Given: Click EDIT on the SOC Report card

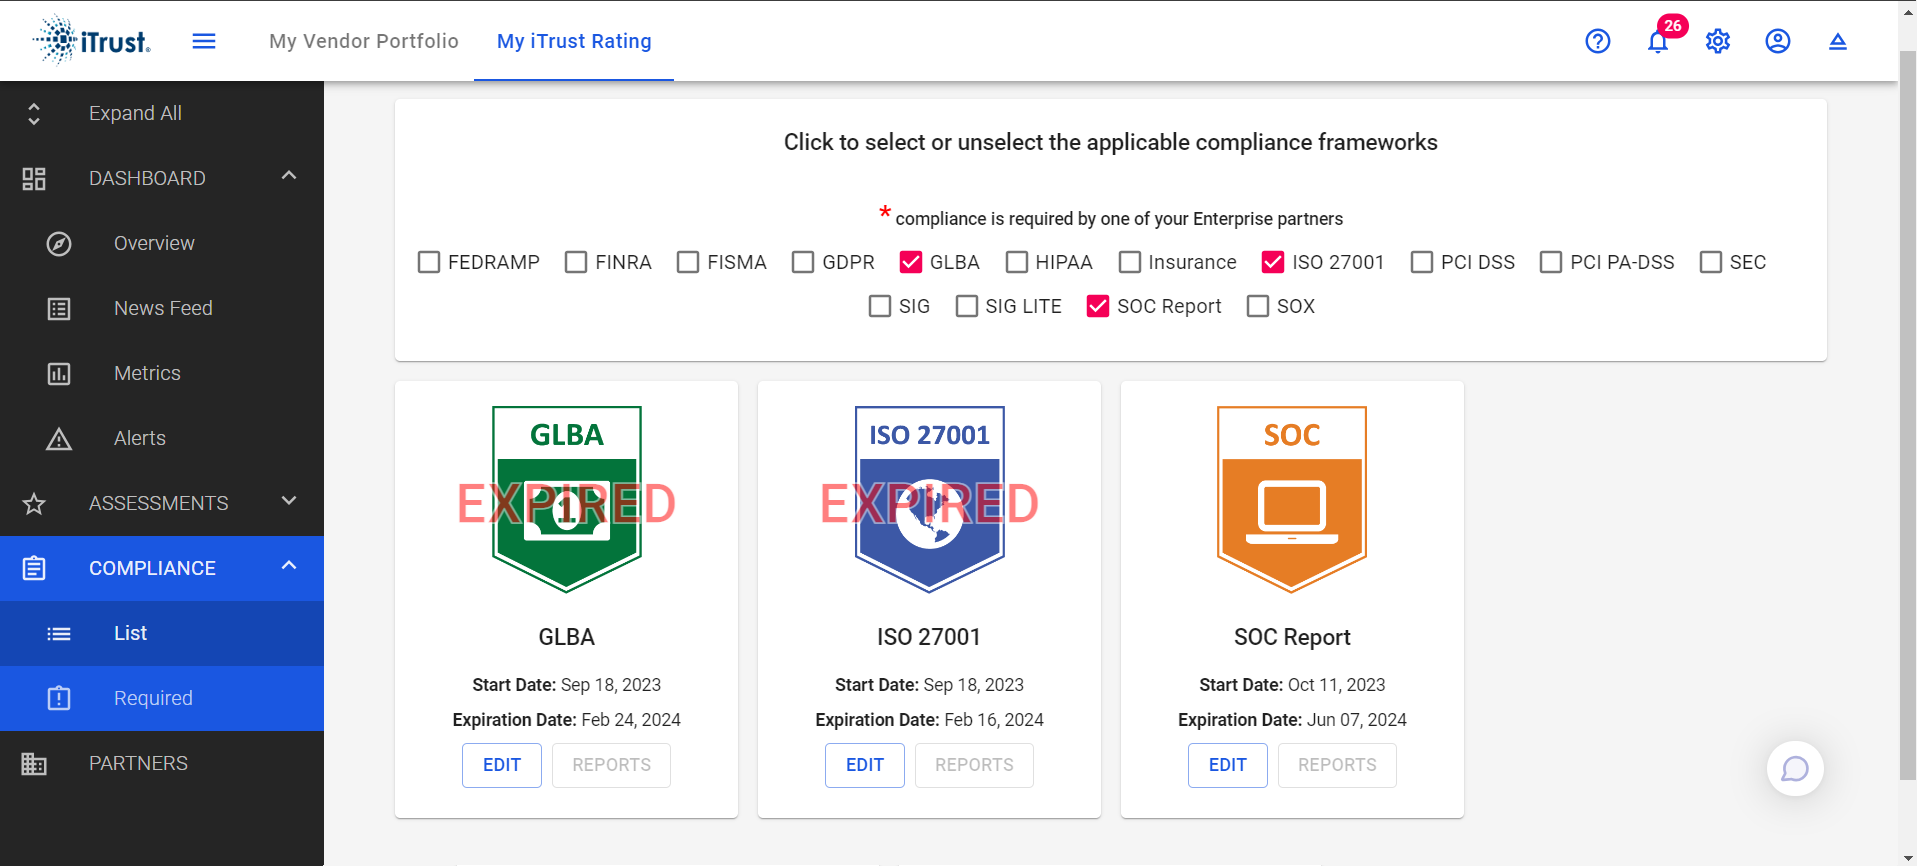Looking at the screenshot, I should [x=1227, y=765].
